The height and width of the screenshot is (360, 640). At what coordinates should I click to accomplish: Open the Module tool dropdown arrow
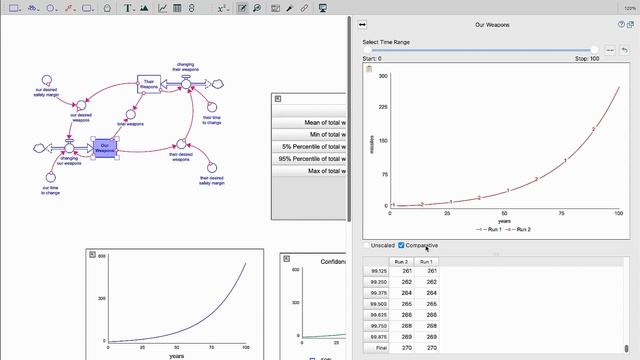93,9
